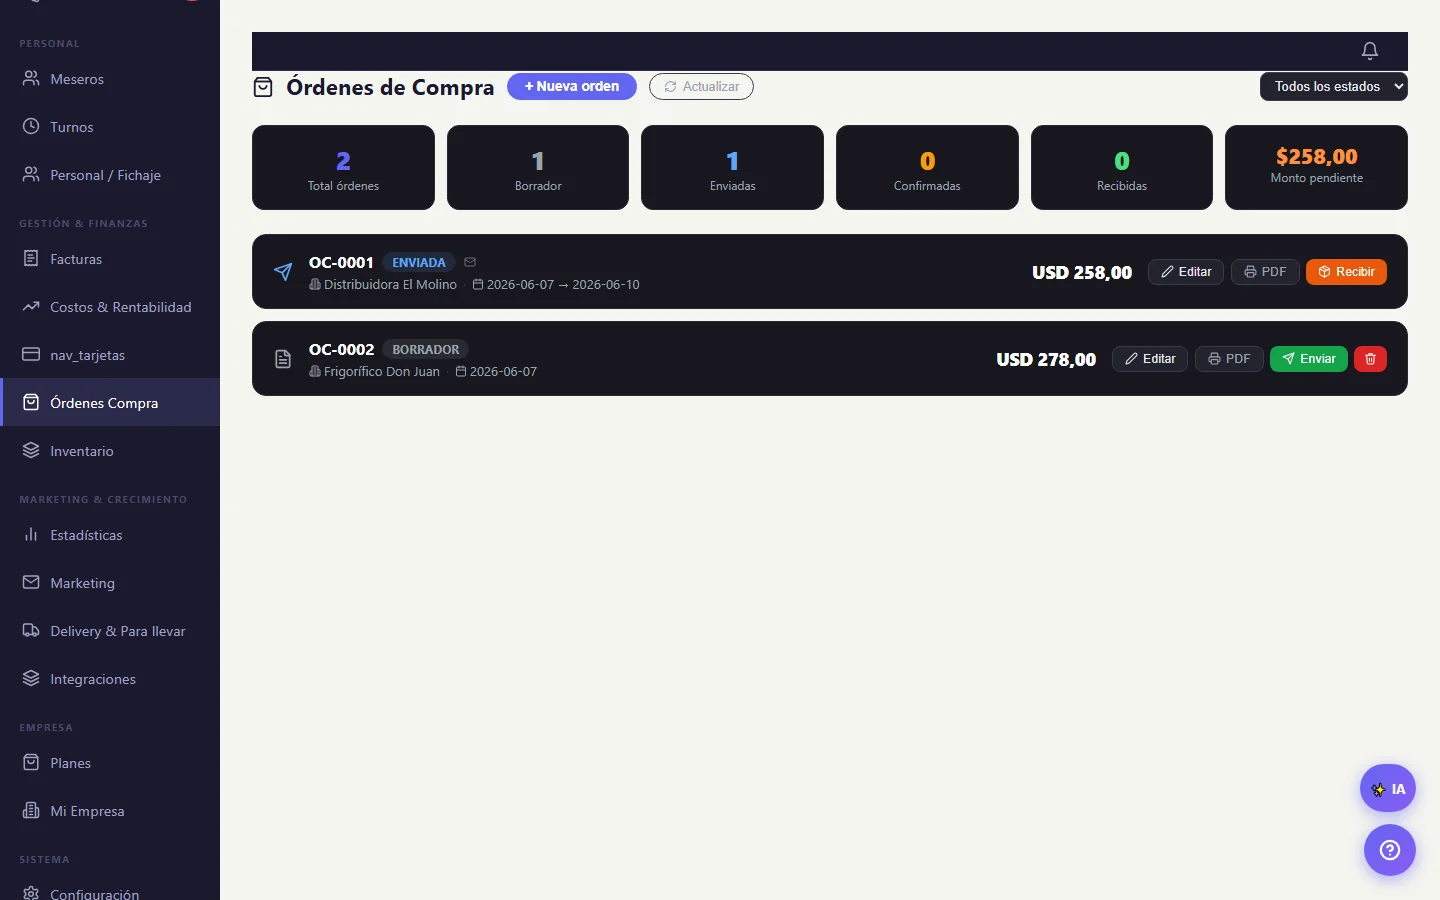Click the Total órdenes stat card
Image resolution: width=1440 pixels, height=900 pixels.
click(x=343, y=167)
